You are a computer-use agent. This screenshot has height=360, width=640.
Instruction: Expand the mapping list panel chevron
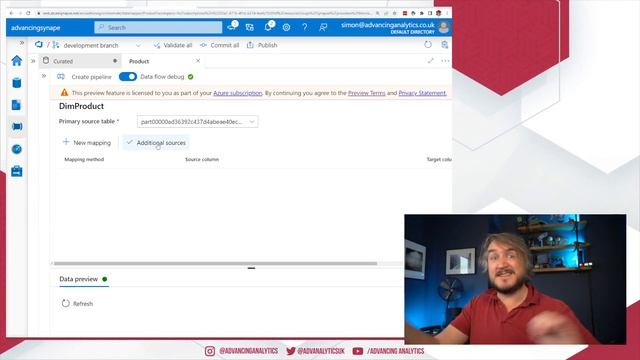(44, 76)
